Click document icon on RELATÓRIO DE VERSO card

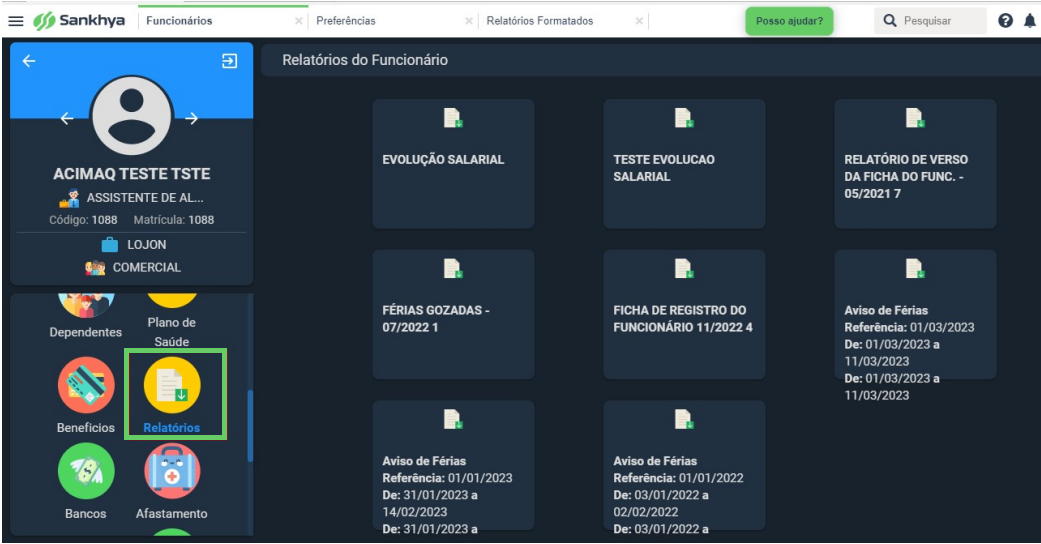pos(916,118)
